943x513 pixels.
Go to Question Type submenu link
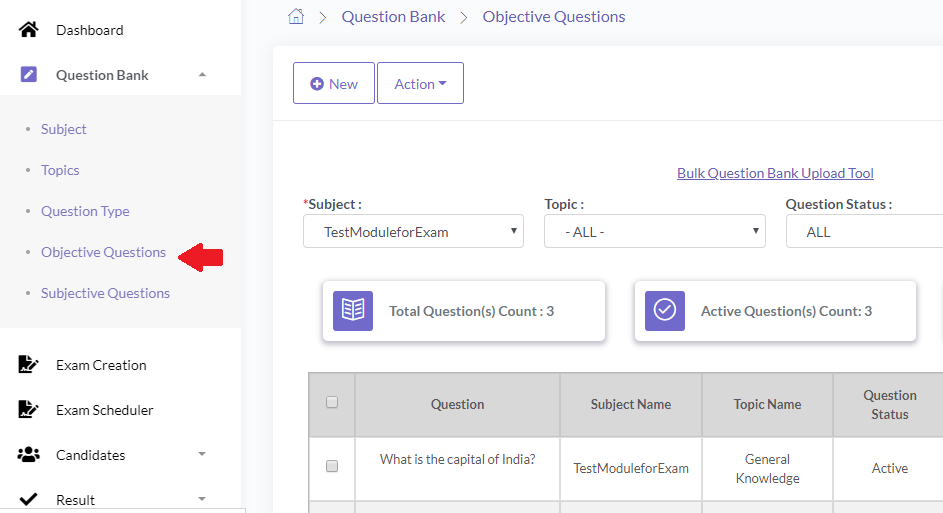click(x=85, y=211)
